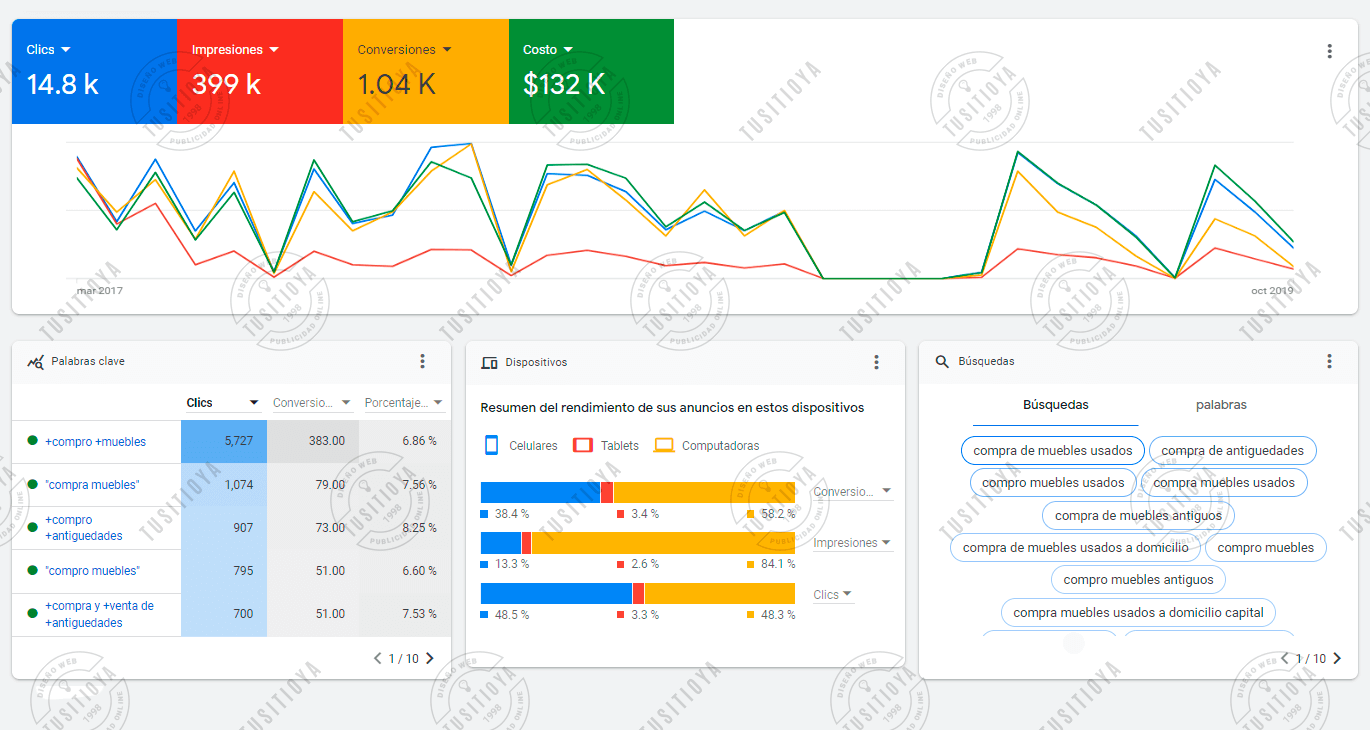Viewport: 1370px width, 730px height.
Task: Open the "compra muebles" keyword link
Action: coord(92,485)
